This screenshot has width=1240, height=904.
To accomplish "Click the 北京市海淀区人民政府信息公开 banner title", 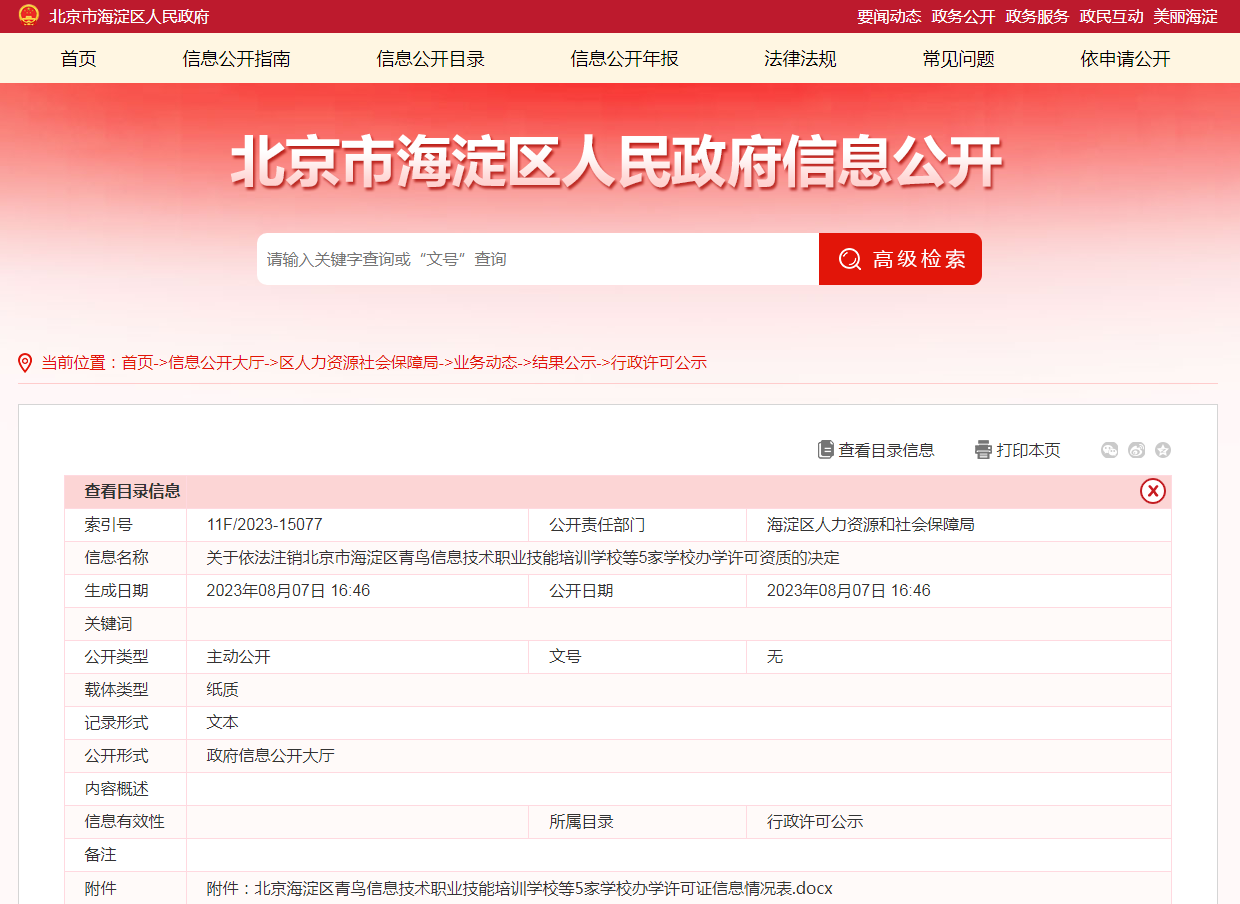I will [x=616, y=161].
